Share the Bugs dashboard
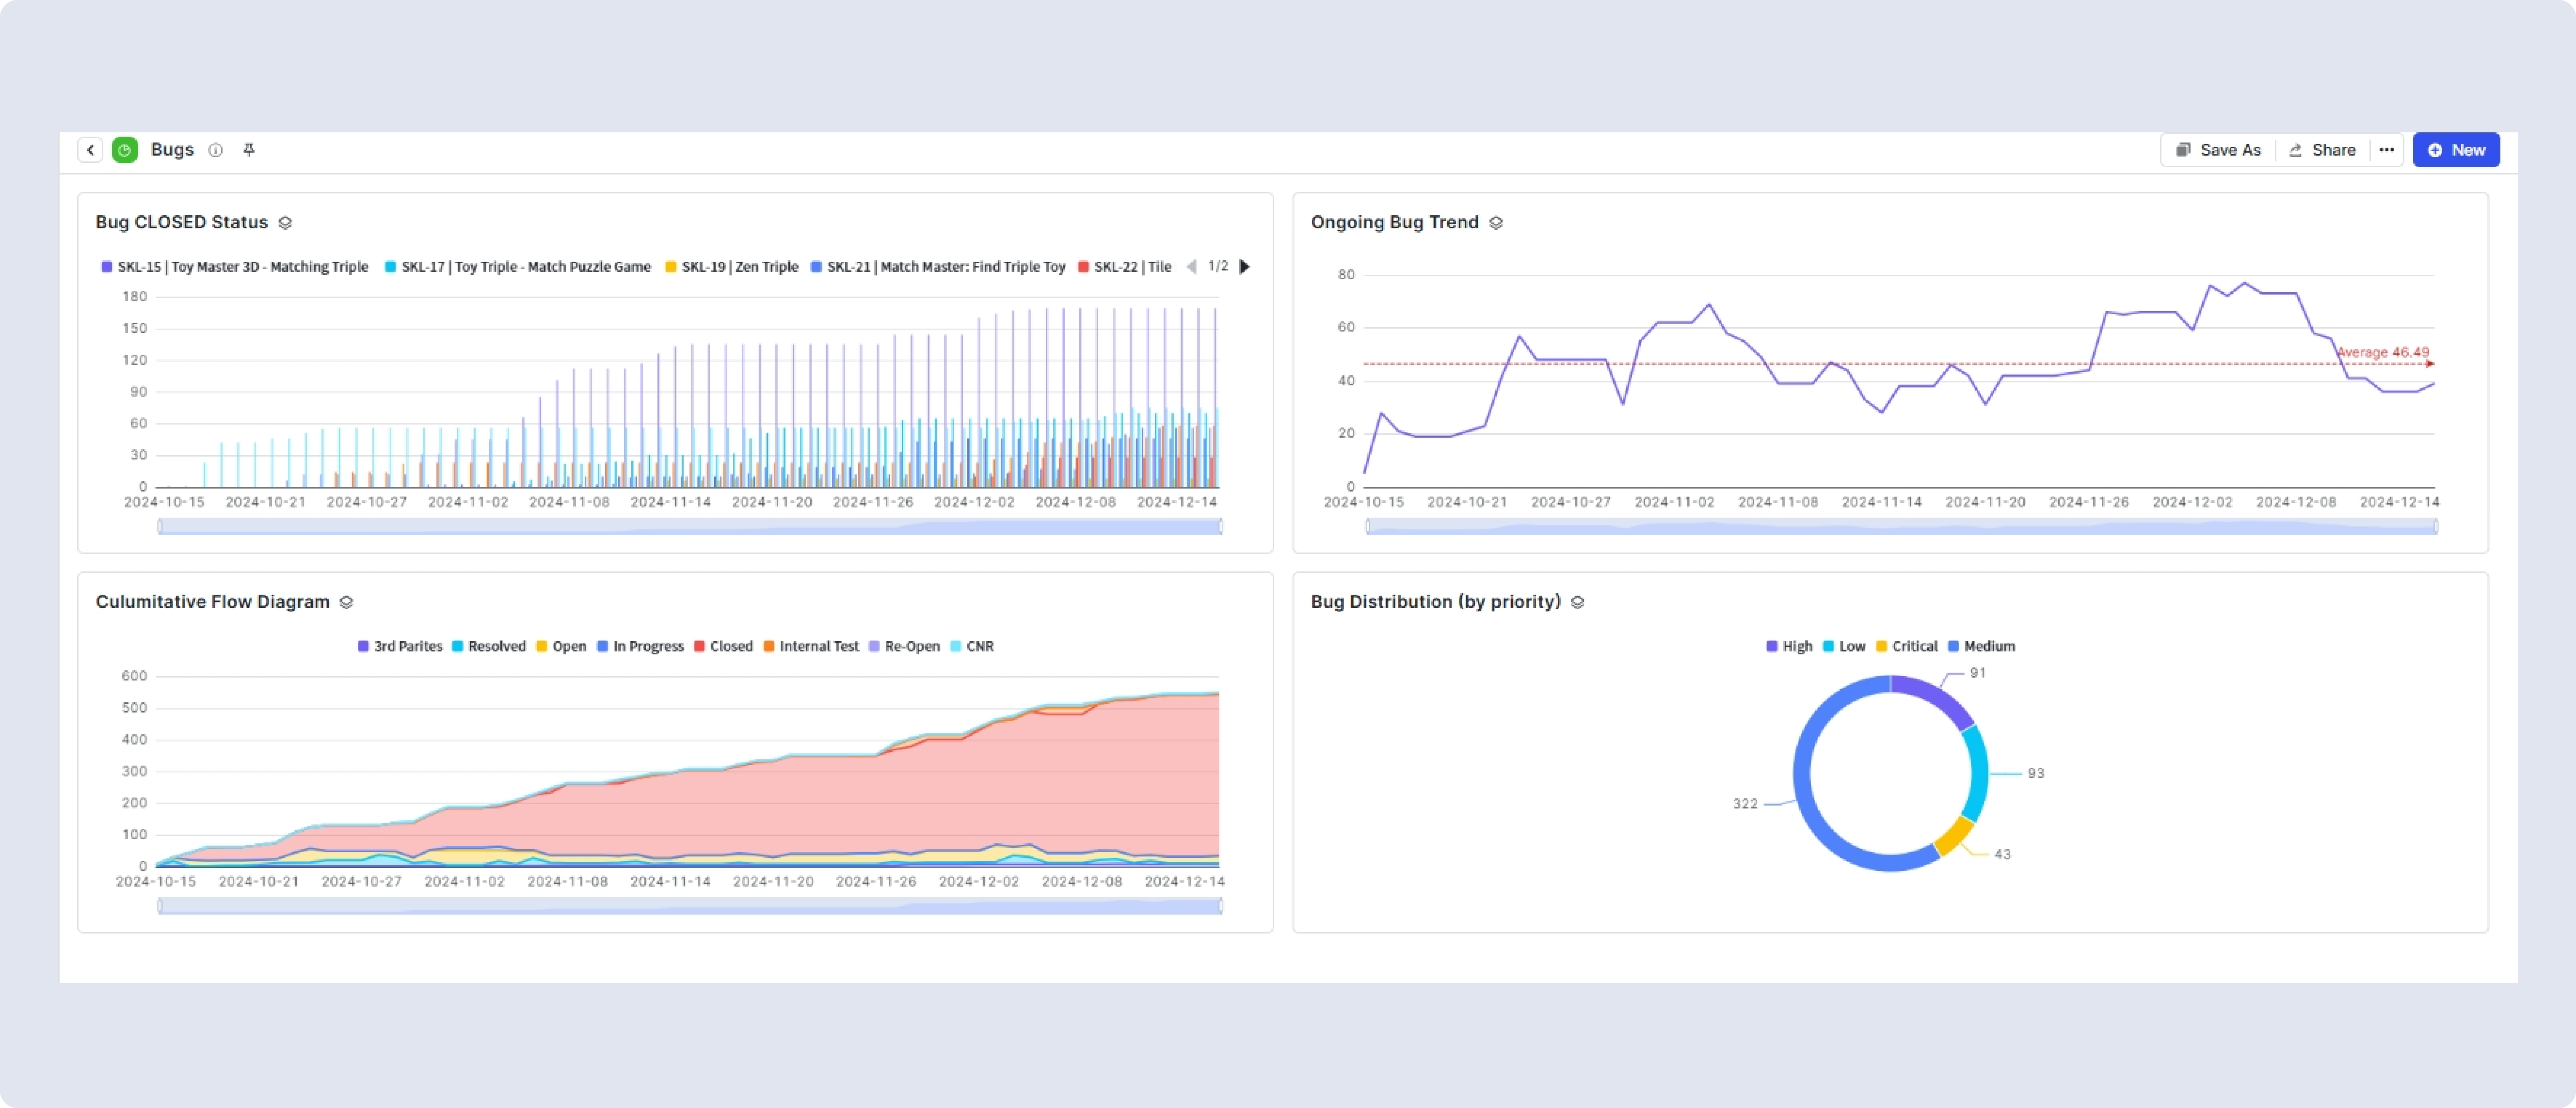Screen dimensions: 2576x1108 point(2322,150)
